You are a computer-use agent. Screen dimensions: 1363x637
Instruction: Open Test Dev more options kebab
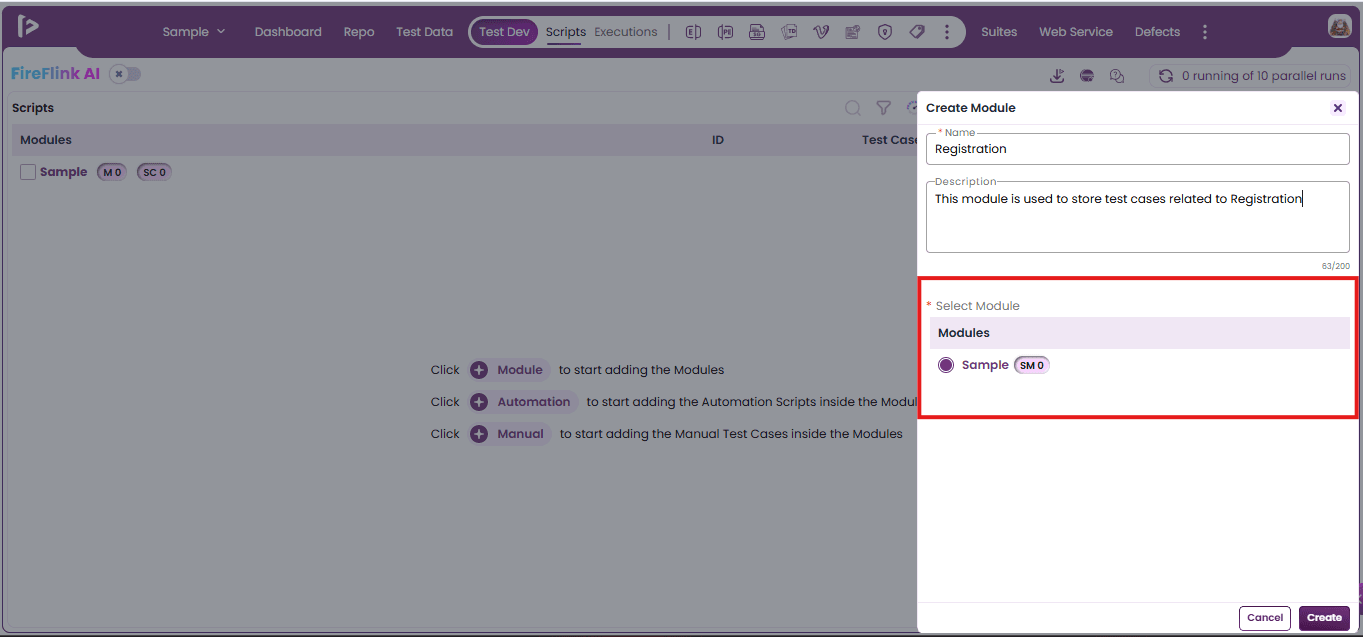tap(947, 32)
